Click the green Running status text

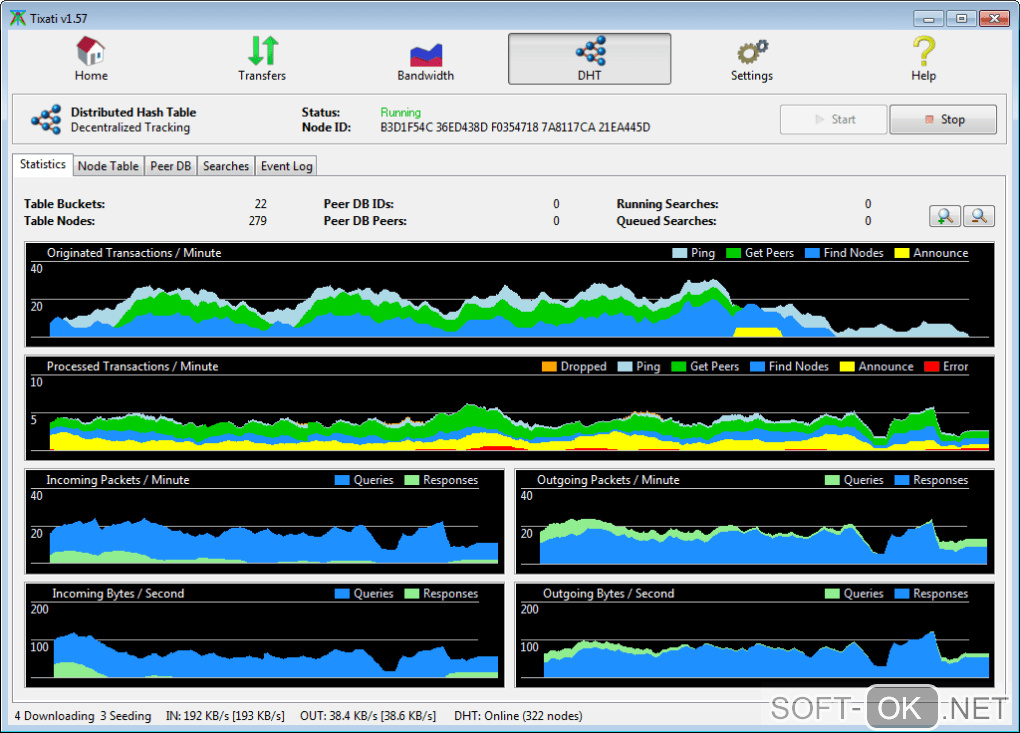[x=401, y=113]
